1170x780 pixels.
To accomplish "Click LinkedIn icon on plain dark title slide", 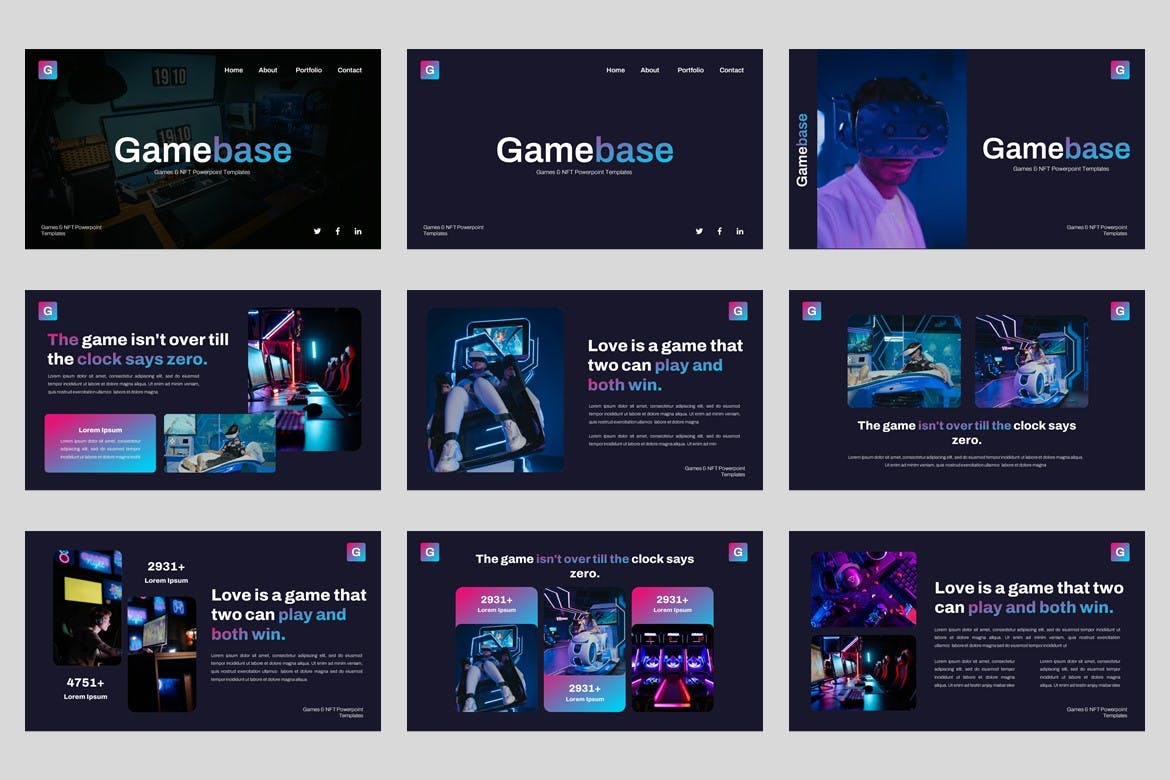I will coord(740,231).
